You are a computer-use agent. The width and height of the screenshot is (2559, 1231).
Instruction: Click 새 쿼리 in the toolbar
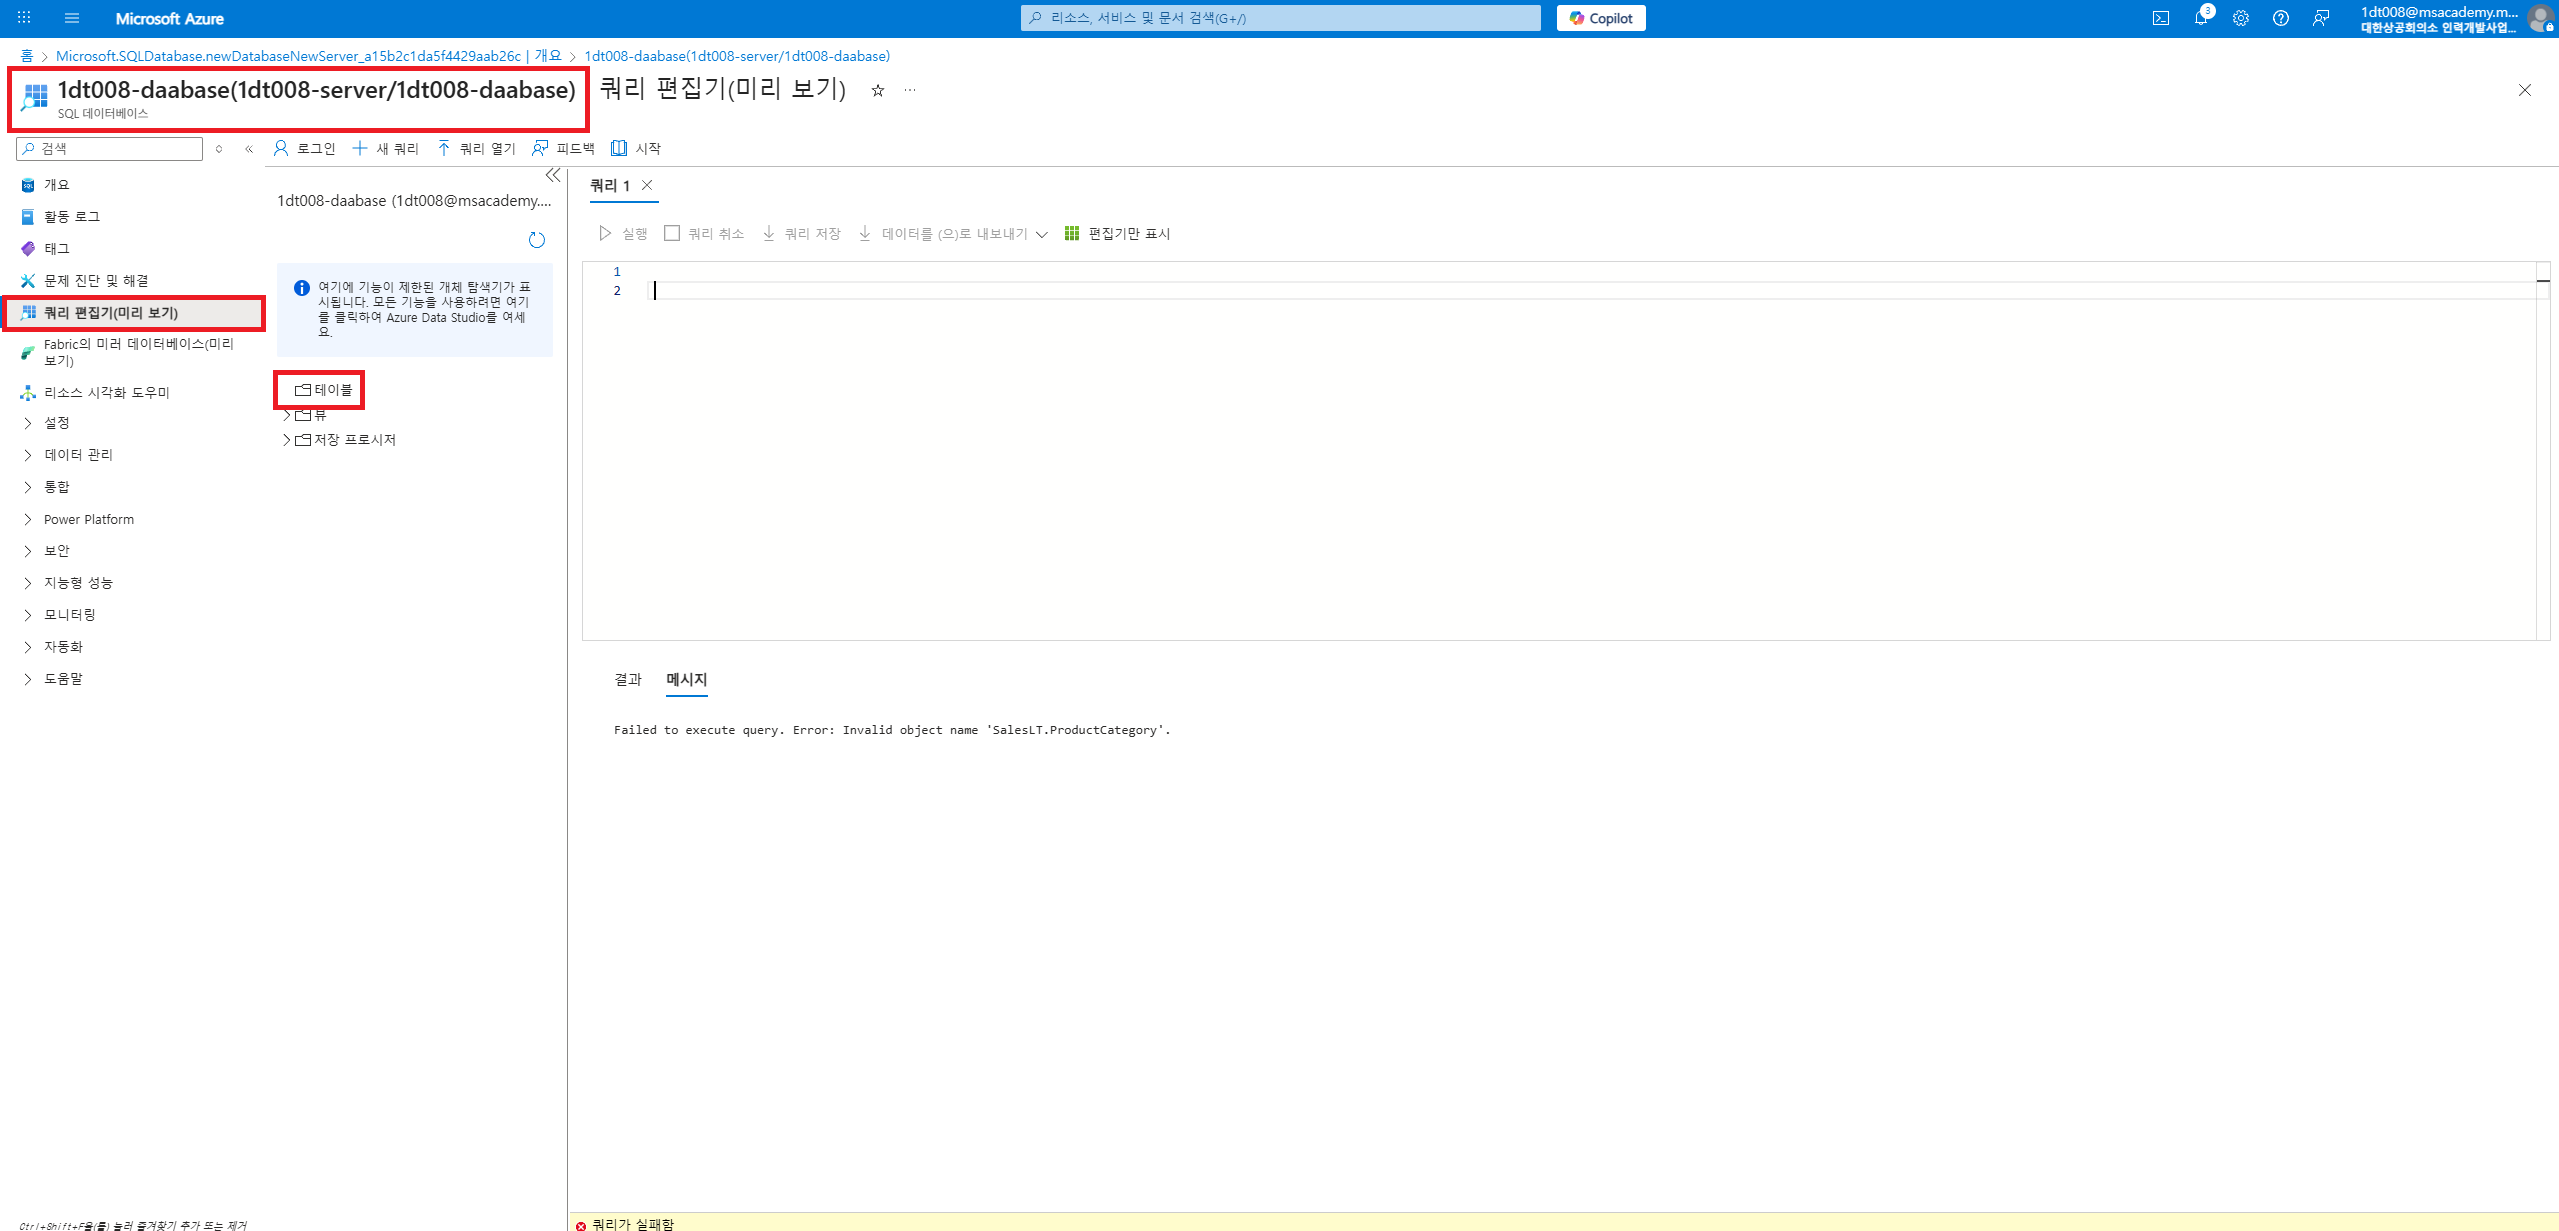[386, 149]
